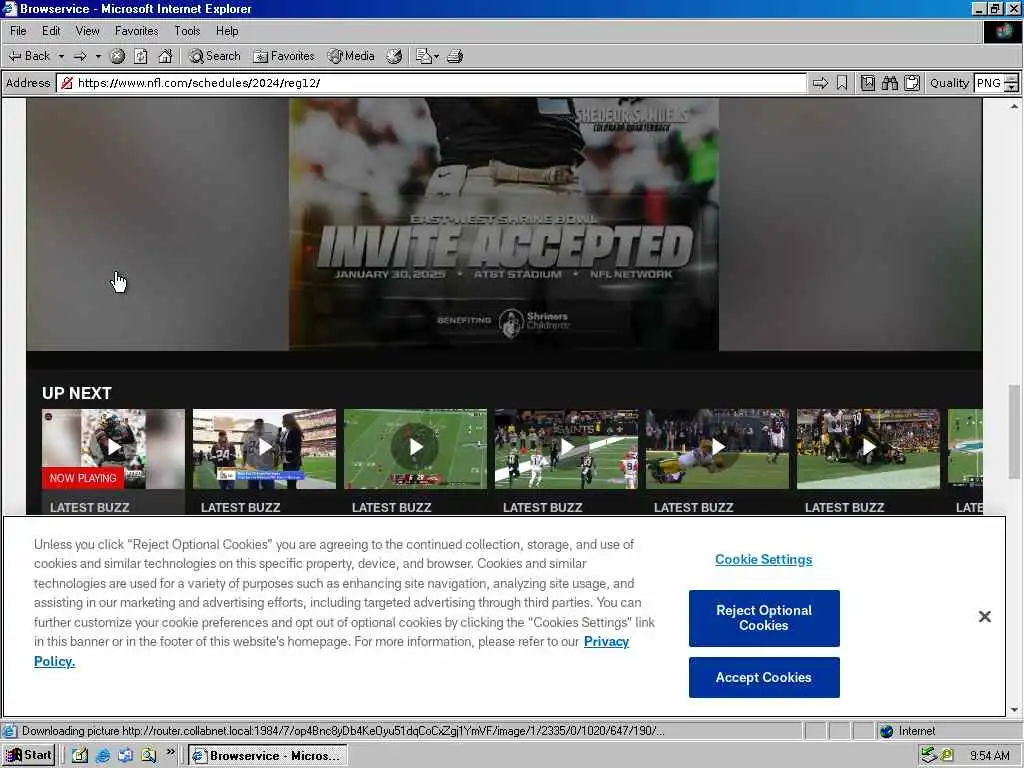Go to the Home page icon
1024x768 pixels.
[165, 56]
